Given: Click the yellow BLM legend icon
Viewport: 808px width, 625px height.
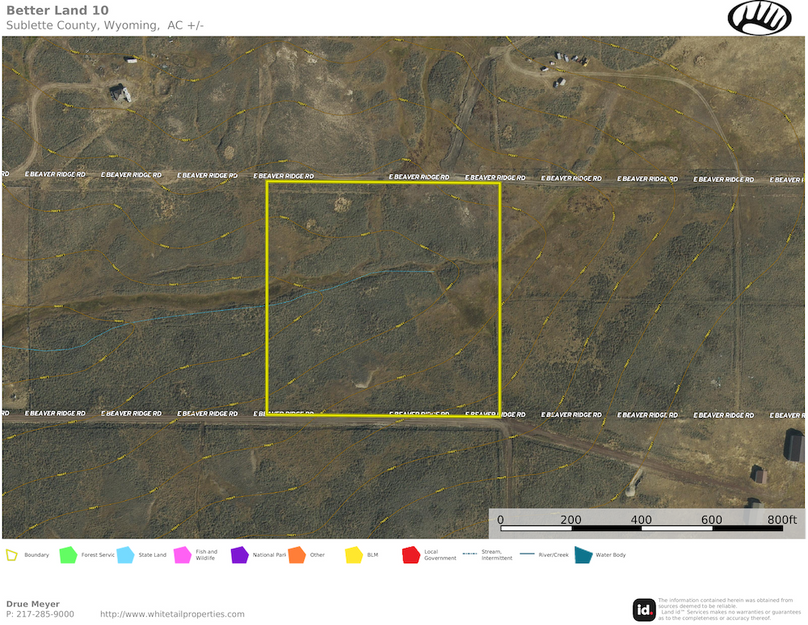Looking at the screenshot, I should pyautogui.click(x=353, y=554).
